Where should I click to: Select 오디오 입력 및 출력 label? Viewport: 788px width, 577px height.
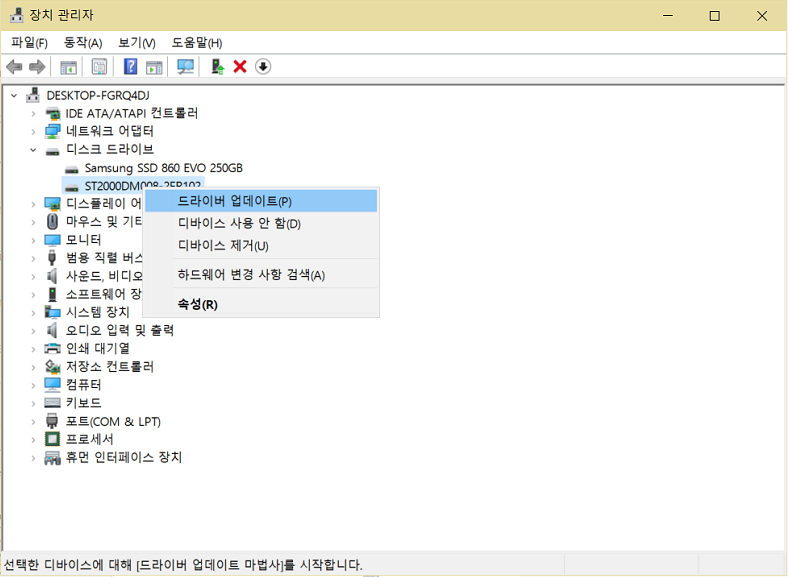(x=120, y=330)
